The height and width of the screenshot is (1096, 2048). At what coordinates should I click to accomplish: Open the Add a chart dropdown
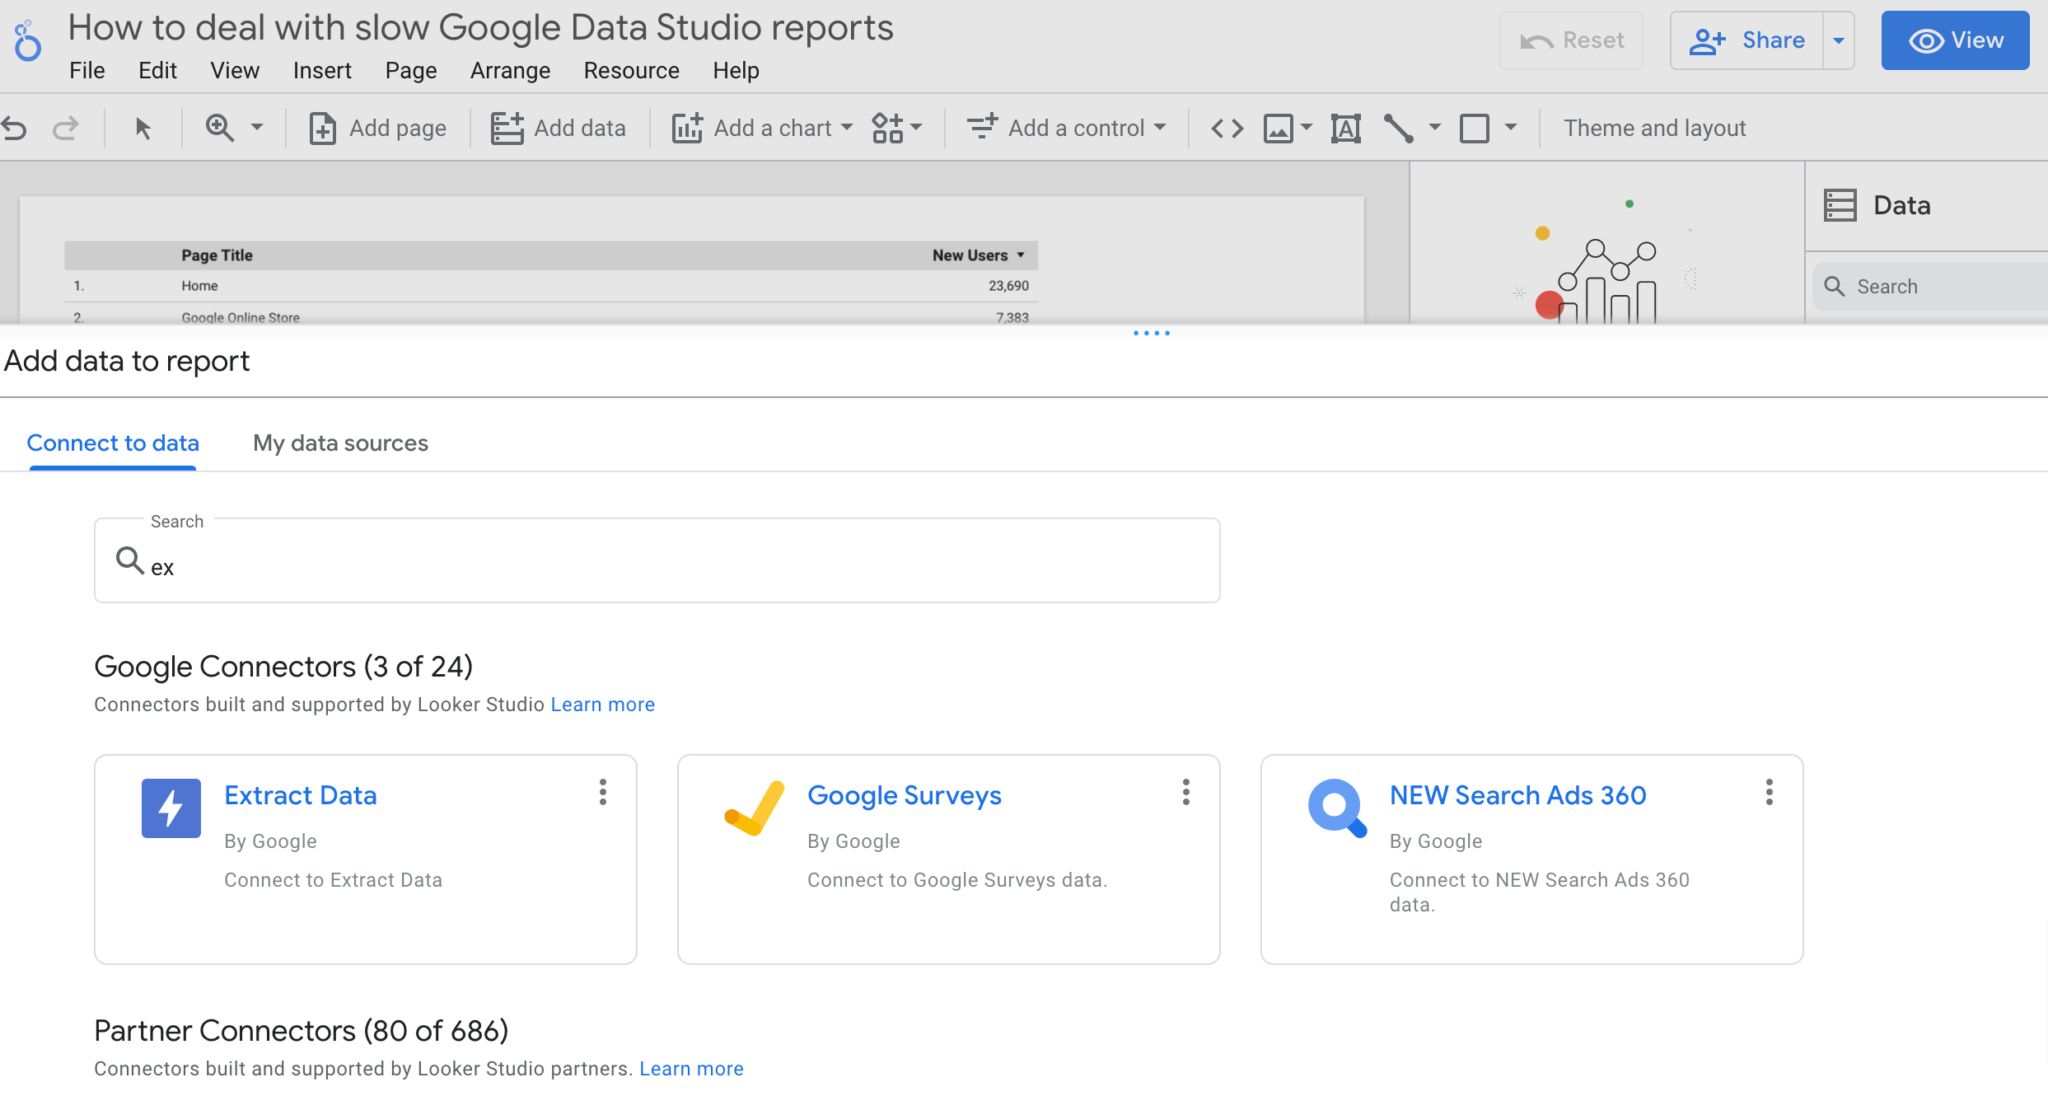(847, 127)
